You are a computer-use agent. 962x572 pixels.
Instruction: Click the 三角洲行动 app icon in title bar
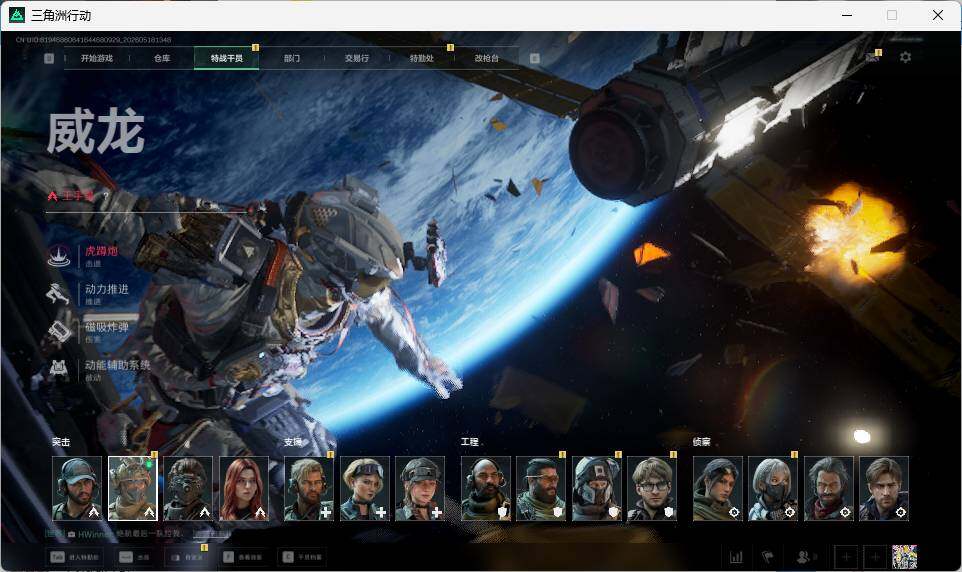click(x=17, y=15)
